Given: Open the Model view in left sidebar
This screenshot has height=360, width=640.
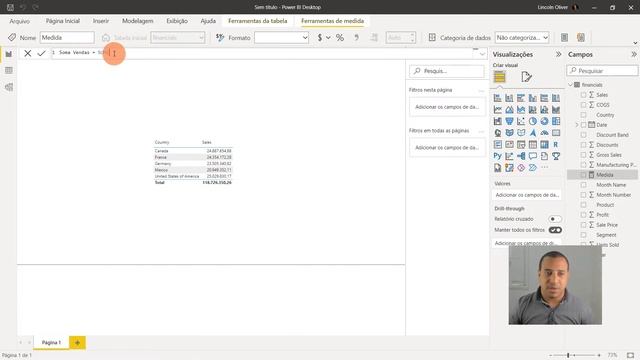Looking at the screenshot, I should click(9, 87).
